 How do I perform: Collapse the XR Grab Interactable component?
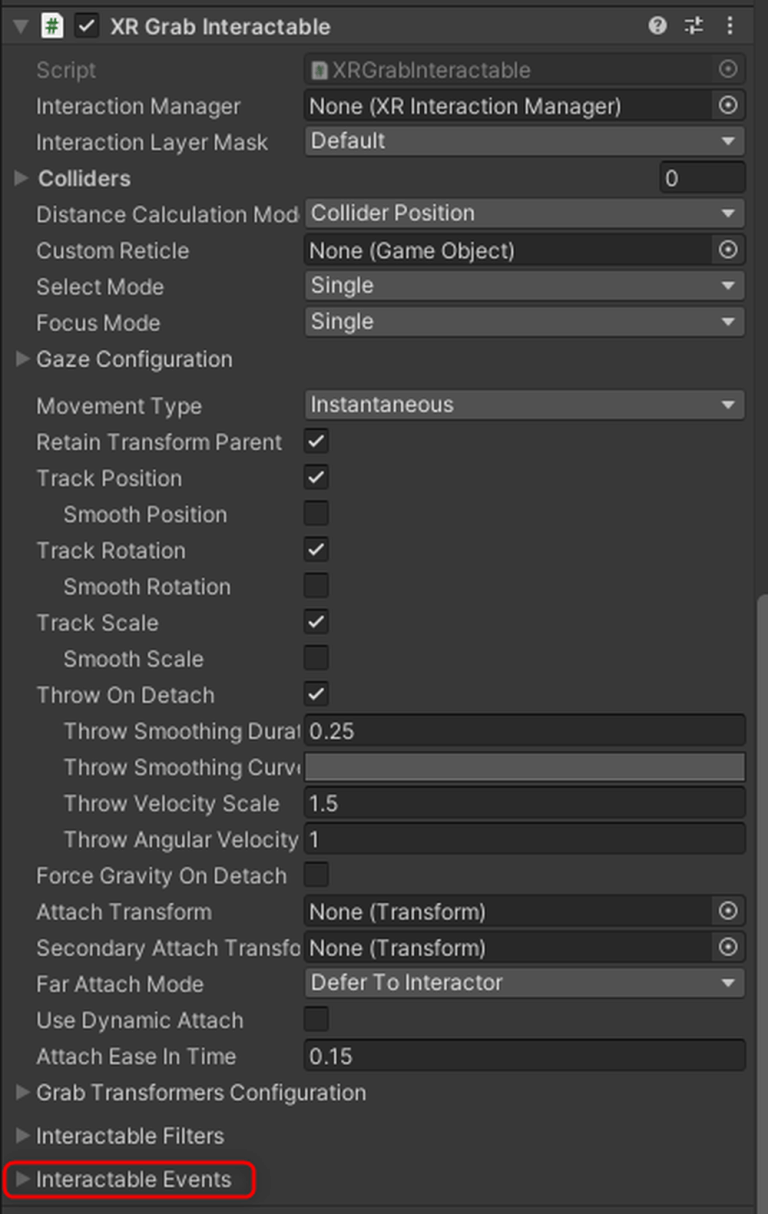[18, 27]
